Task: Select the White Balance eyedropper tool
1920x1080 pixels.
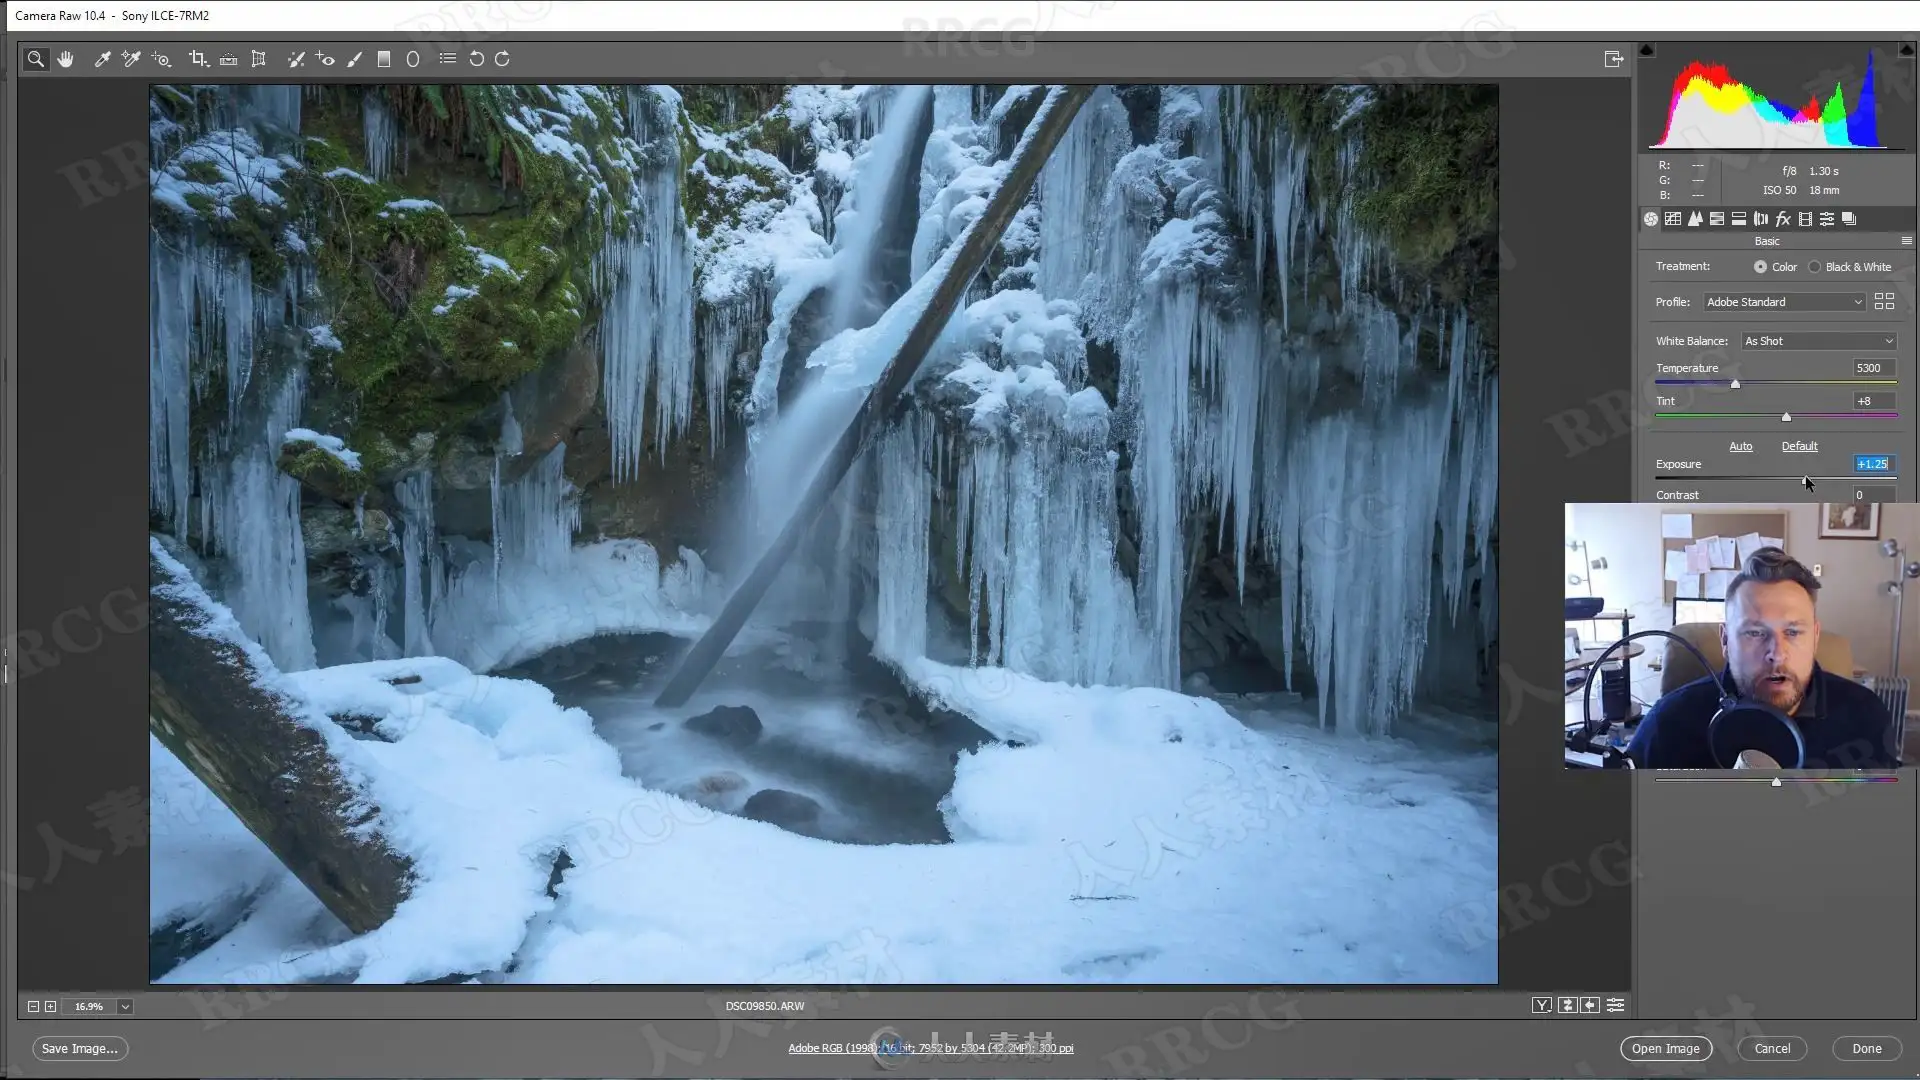Action: (x=102, y=59)
